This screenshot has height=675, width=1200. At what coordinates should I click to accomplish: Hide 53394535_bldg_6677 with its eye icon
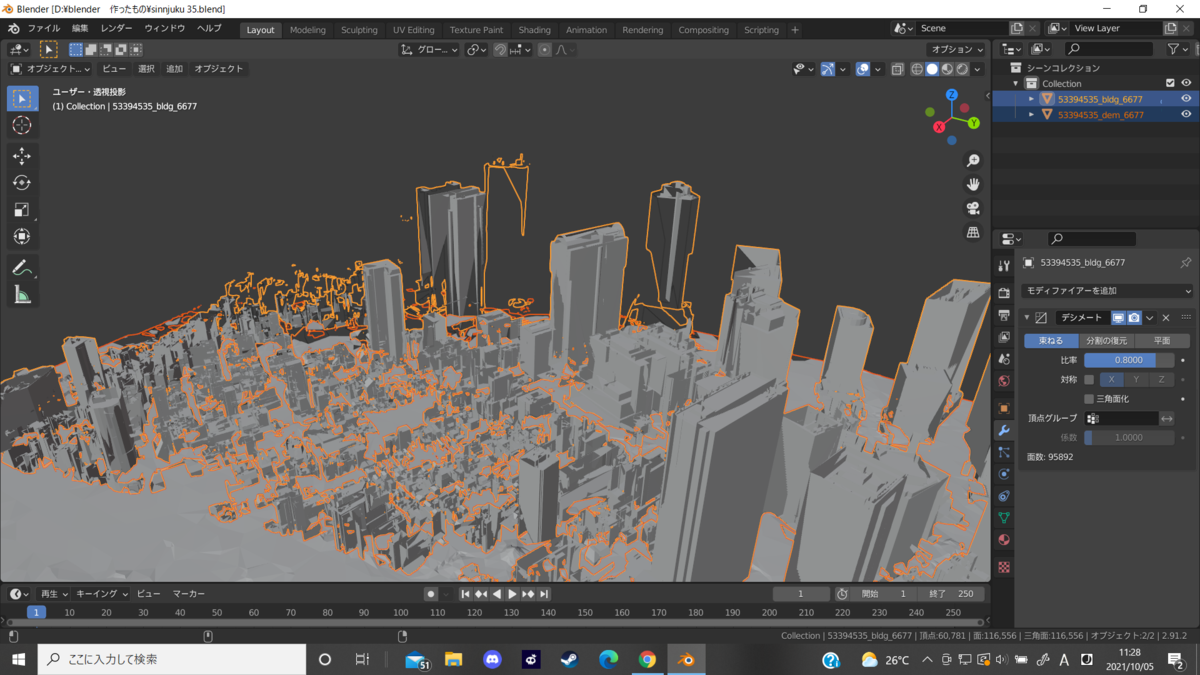pyautogui.click(x=1186, y=99)
